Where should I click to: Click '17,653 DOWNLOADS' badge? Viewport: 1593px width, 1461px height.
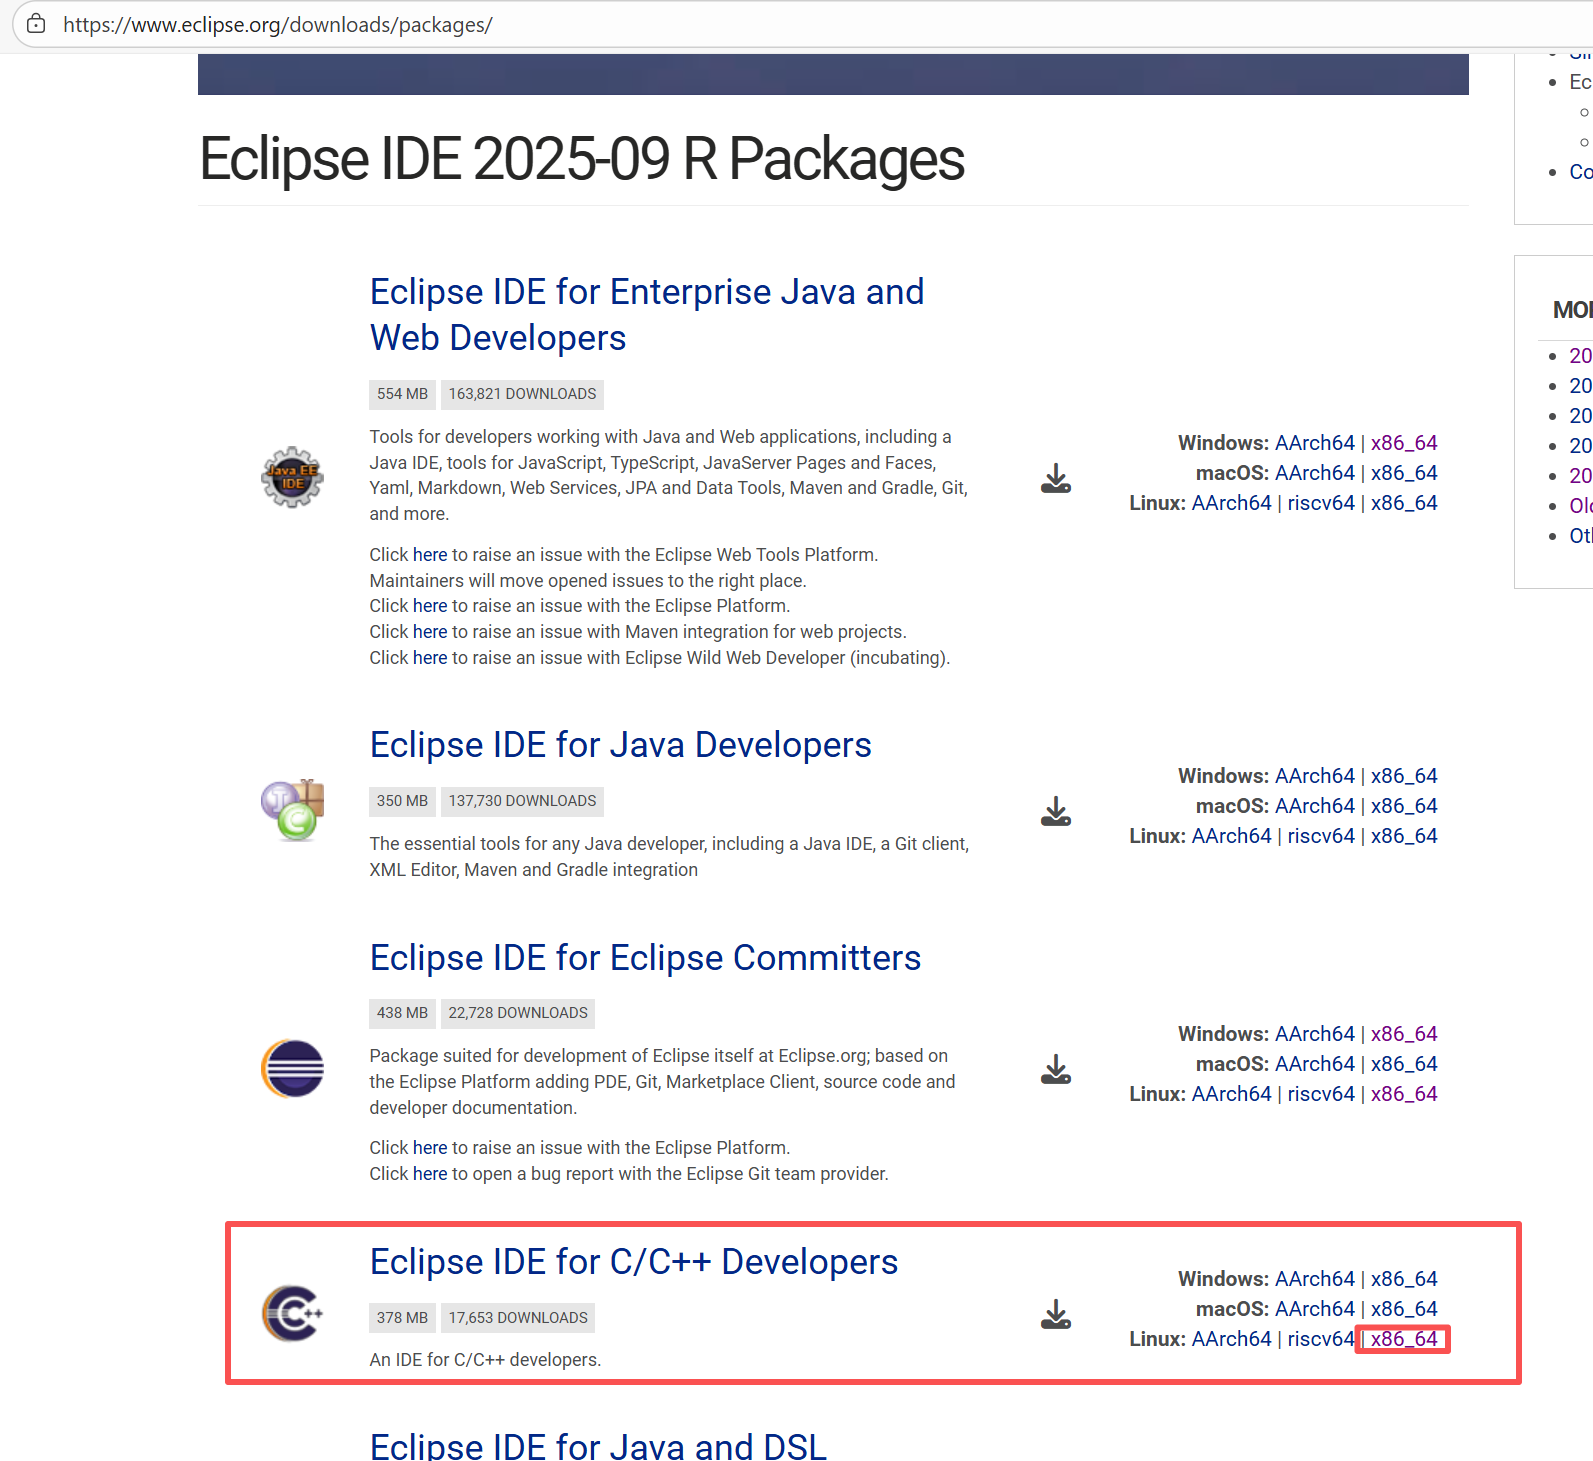pyautogui.click(x=518, y=1318)
